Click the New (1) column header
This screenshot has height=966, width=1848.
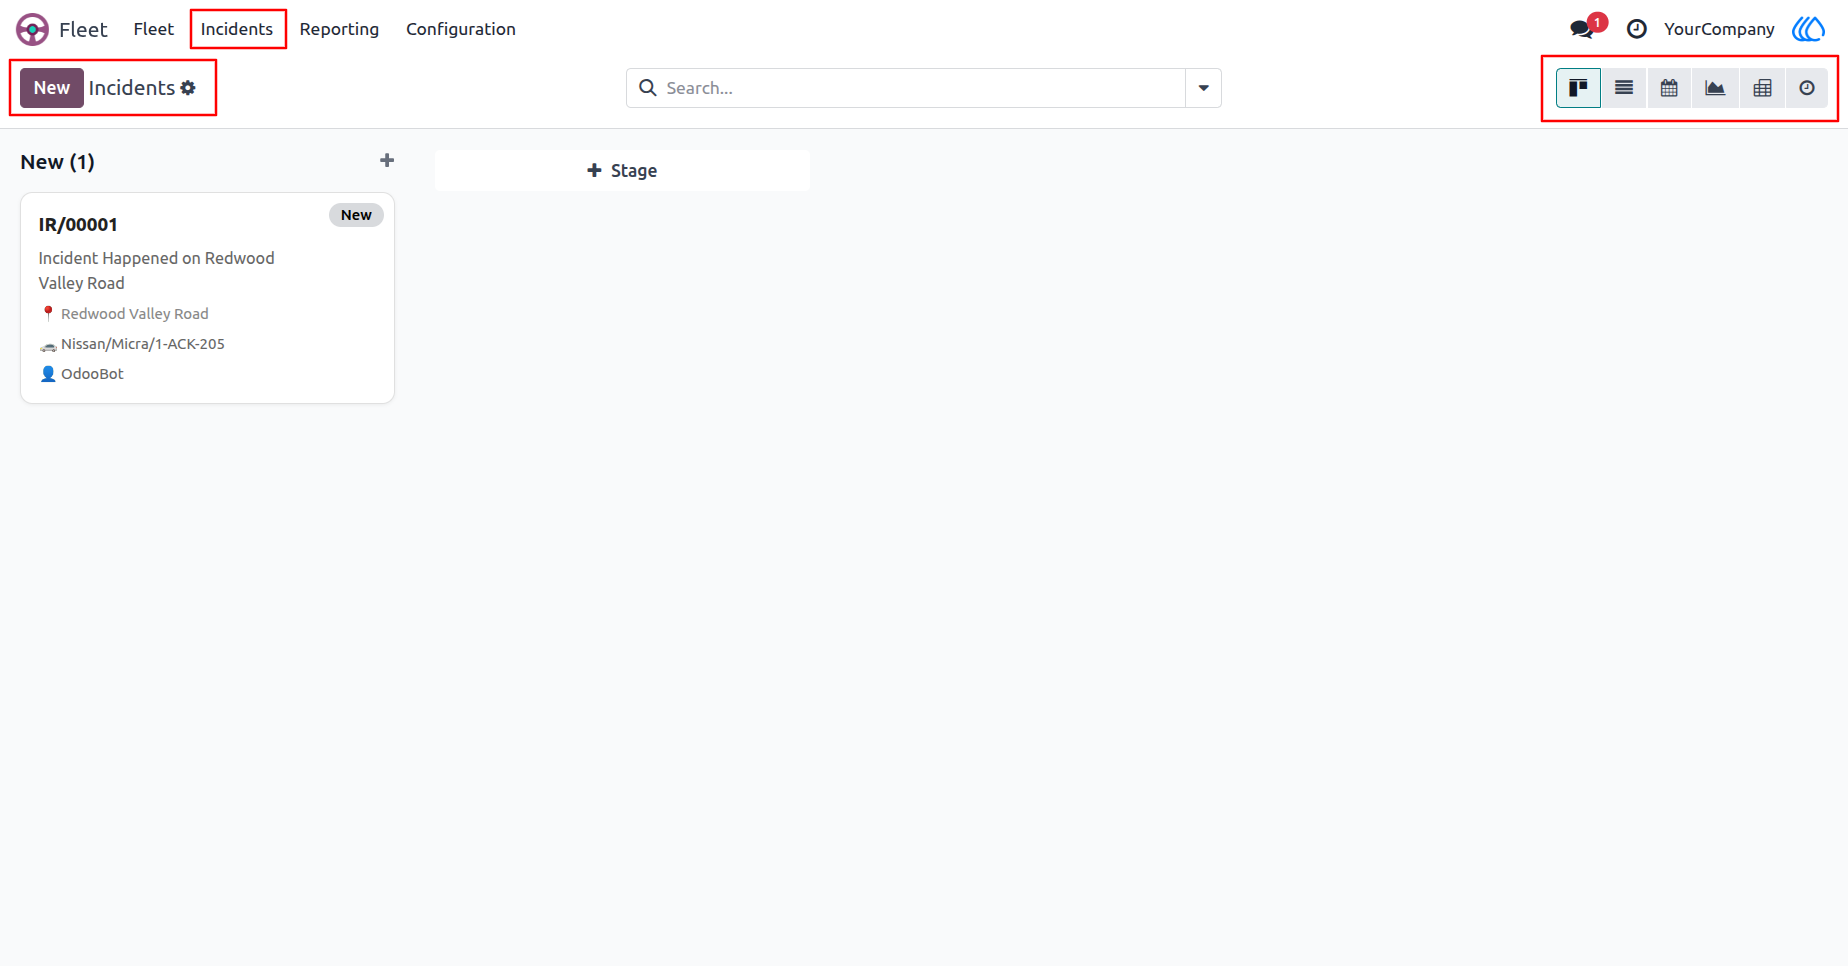coord(58,162)
